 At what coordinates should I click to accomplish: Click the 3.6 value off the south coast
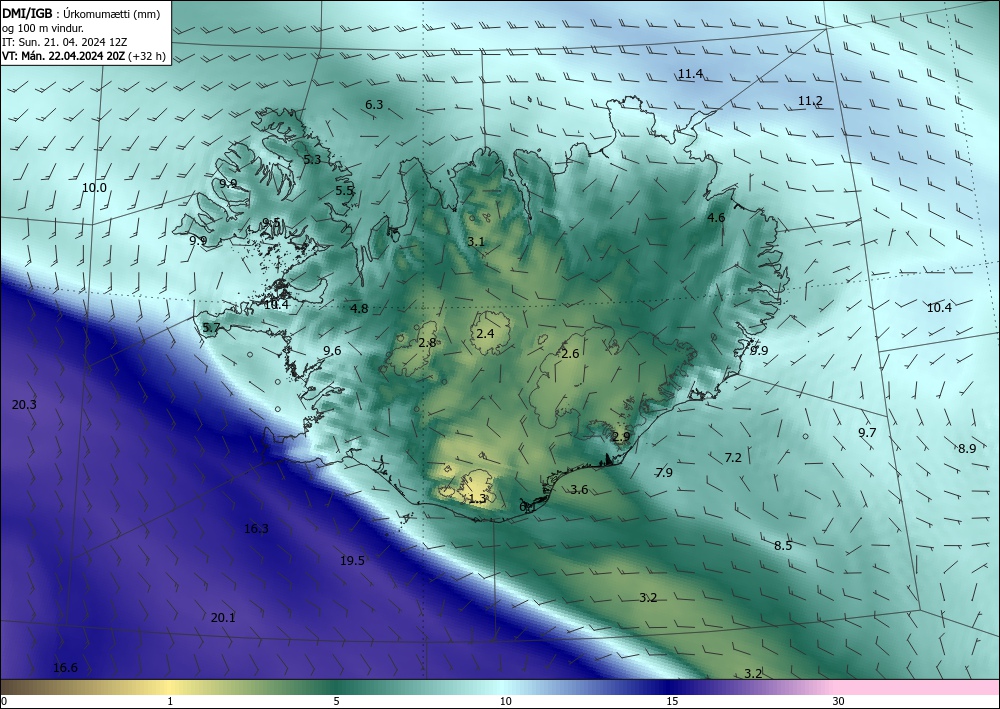579,490
